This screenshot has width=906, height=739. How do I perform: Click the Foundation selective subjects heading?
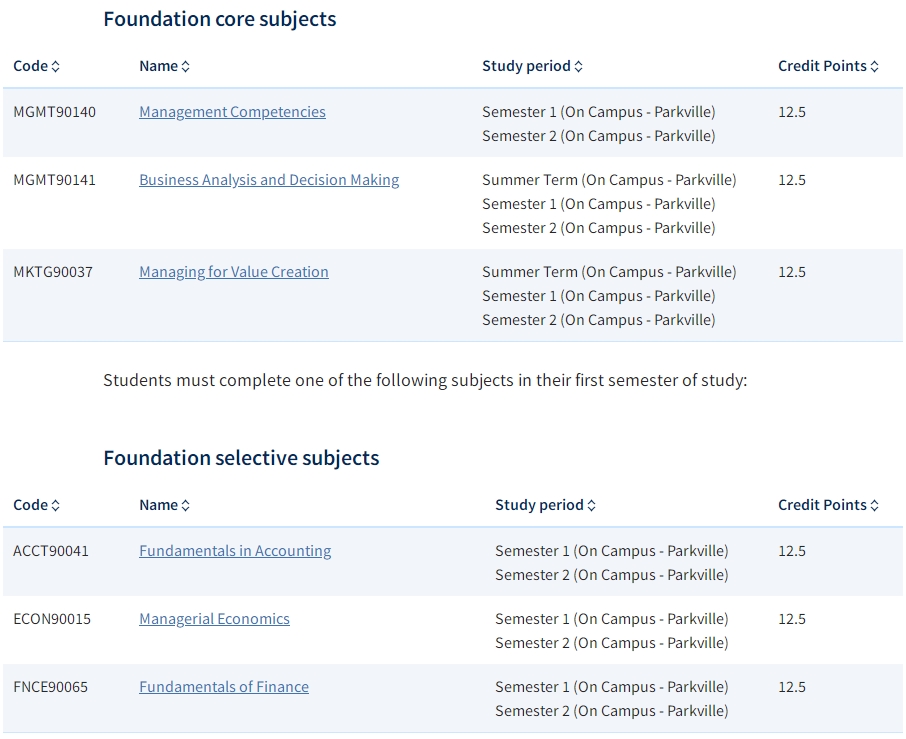[242, 458]
